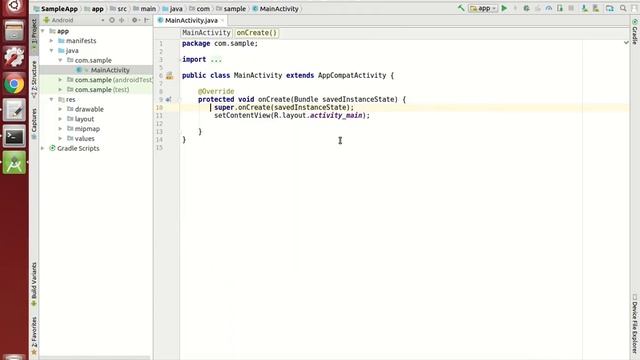Expand the mipmap folder arrow
The width and height of the screenshot is (640, 360).
click(x=60, y=129)
